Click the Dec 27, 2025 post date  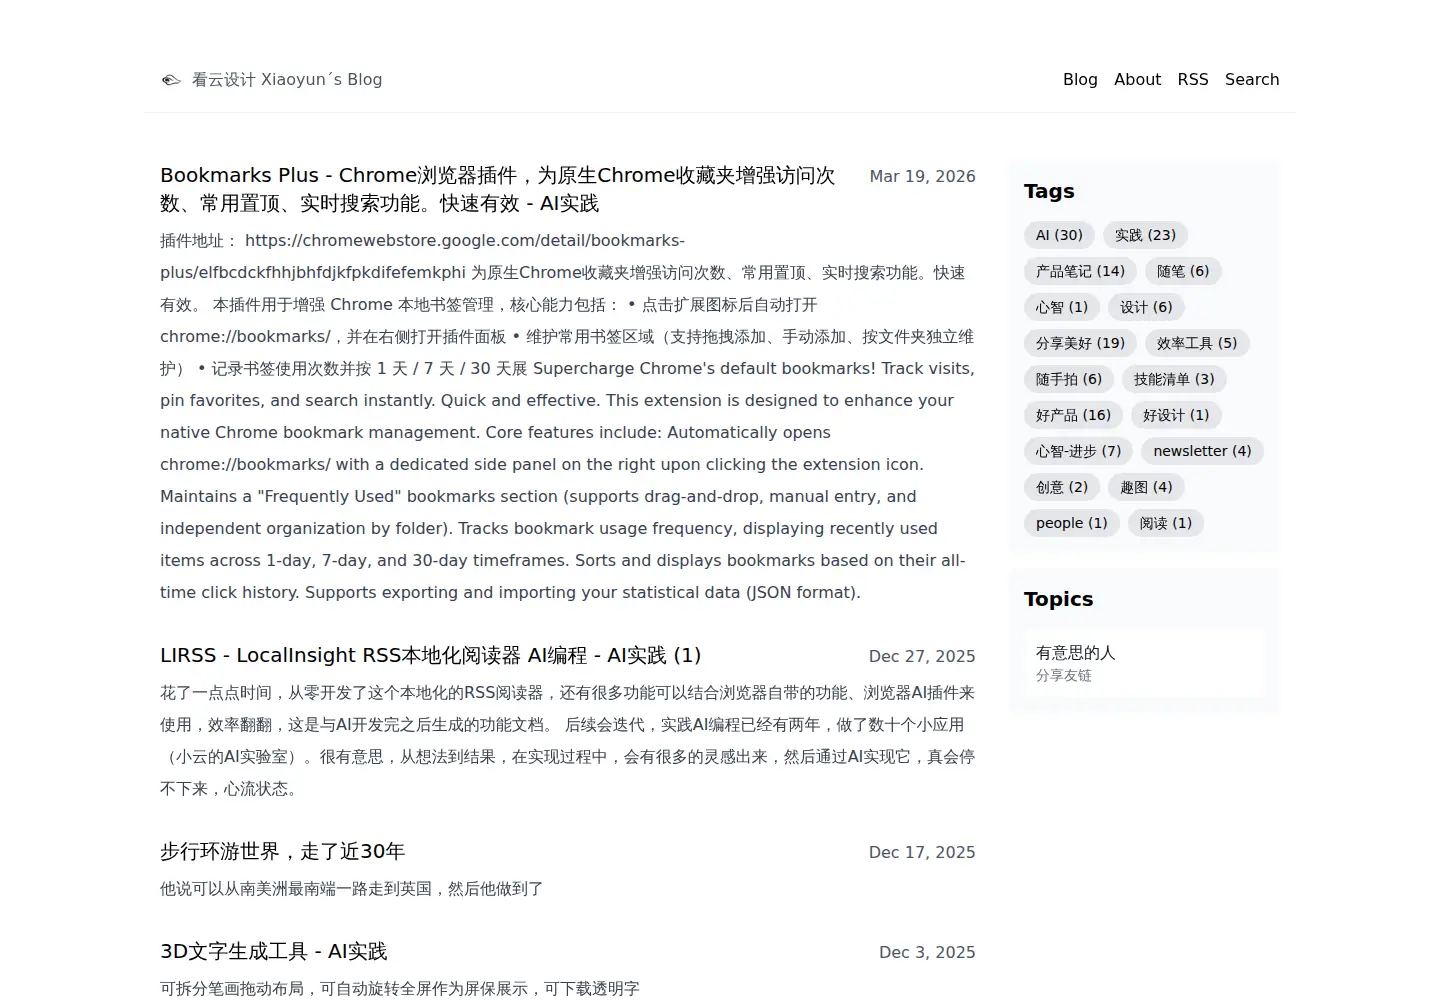pos(922,656)
